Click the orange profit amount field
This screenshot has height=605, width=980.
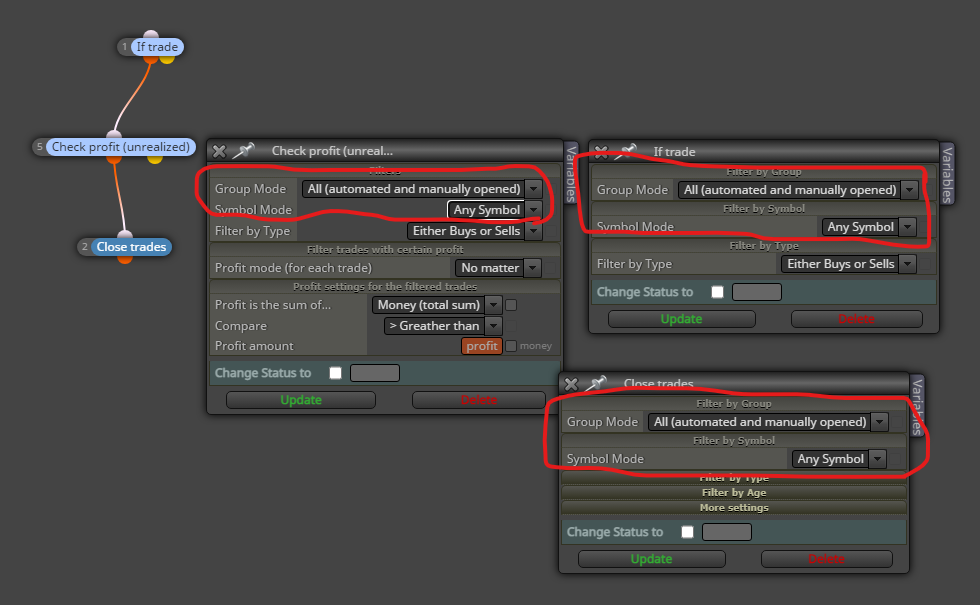tap(482, 346)
